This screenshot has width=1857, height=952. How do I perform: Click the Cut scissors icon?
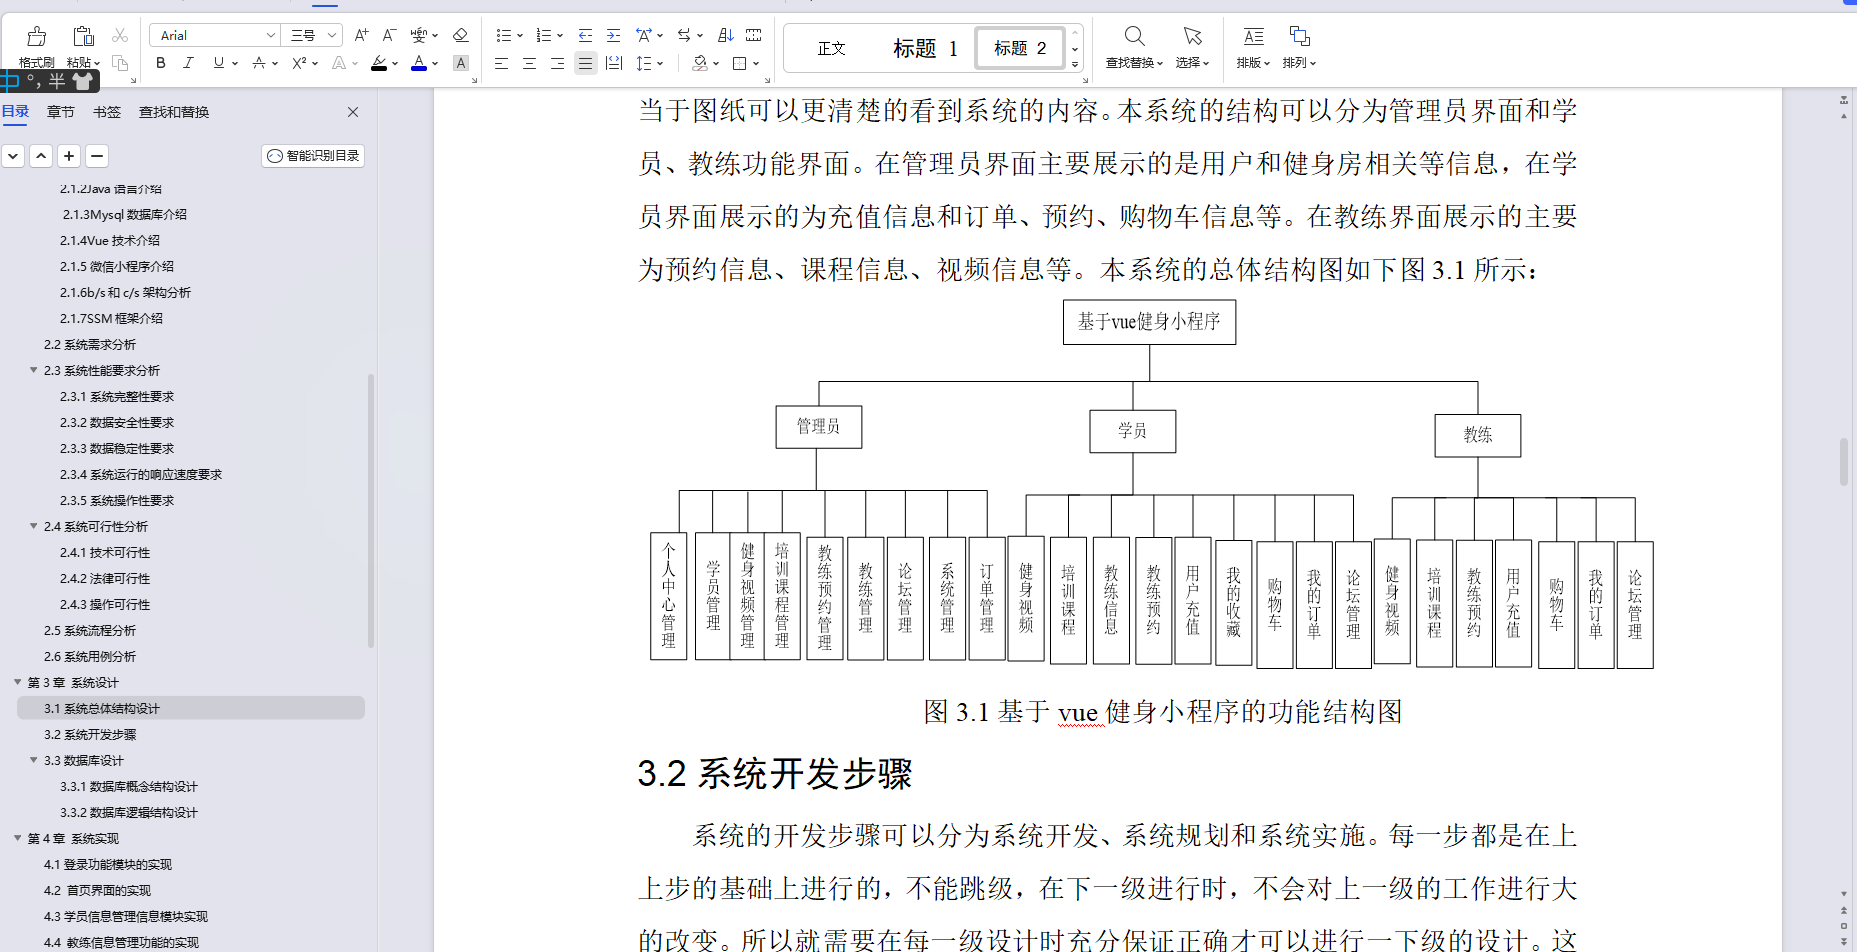pos(120,36)
